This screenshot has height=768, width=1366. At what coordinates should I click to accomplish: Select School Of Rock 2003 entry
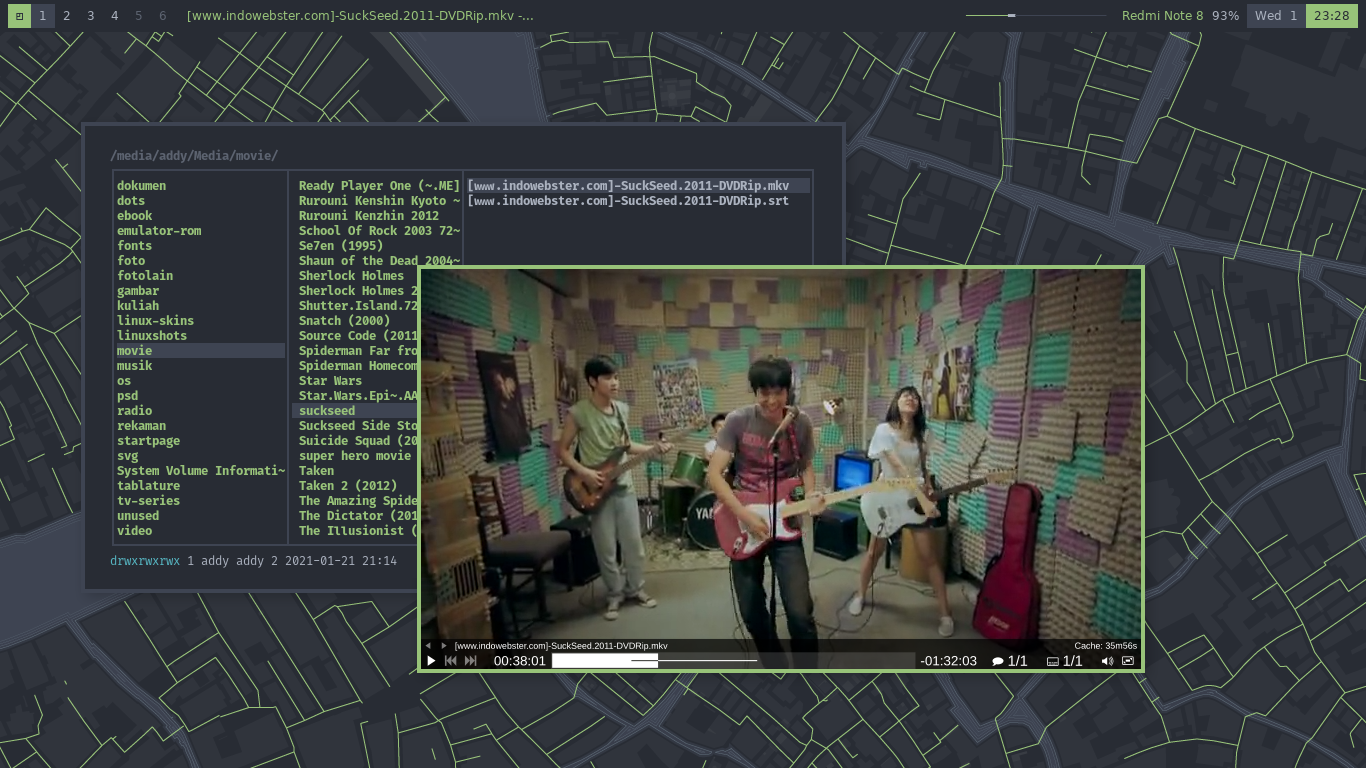click(379, 231)
